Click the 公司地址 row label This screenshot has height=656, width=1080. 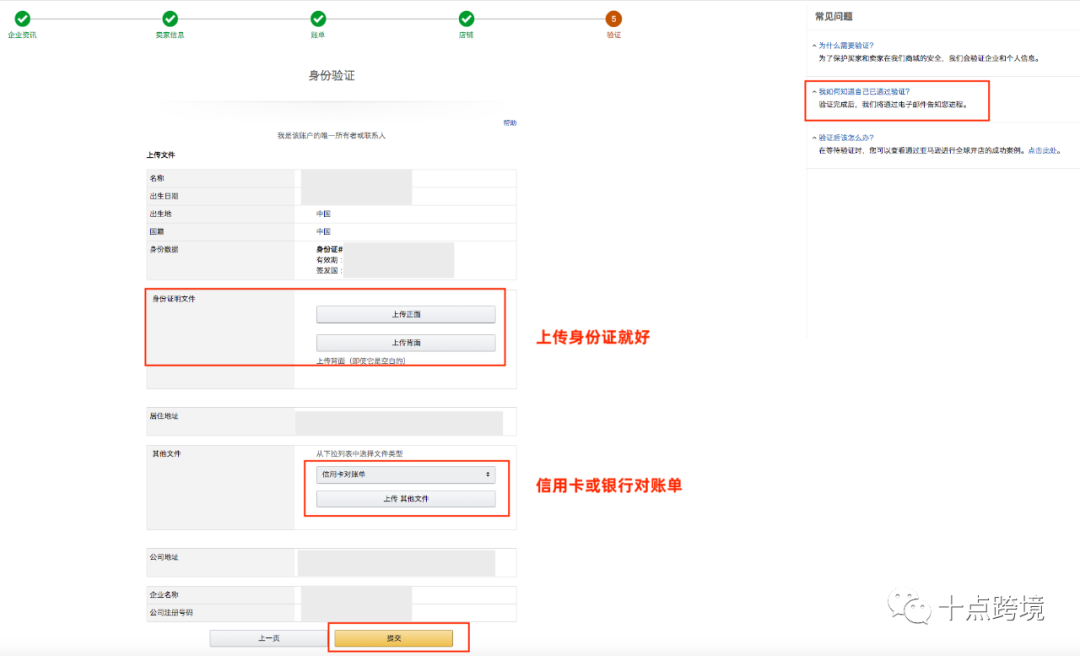coord(164,557)
